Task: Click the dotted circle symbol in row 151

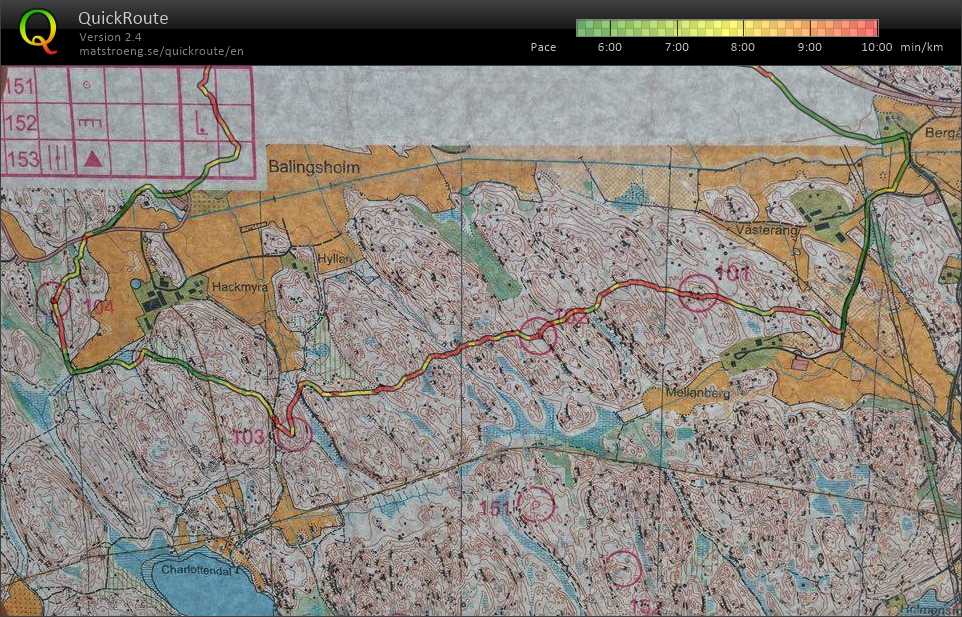Action: tap(87, 85)
